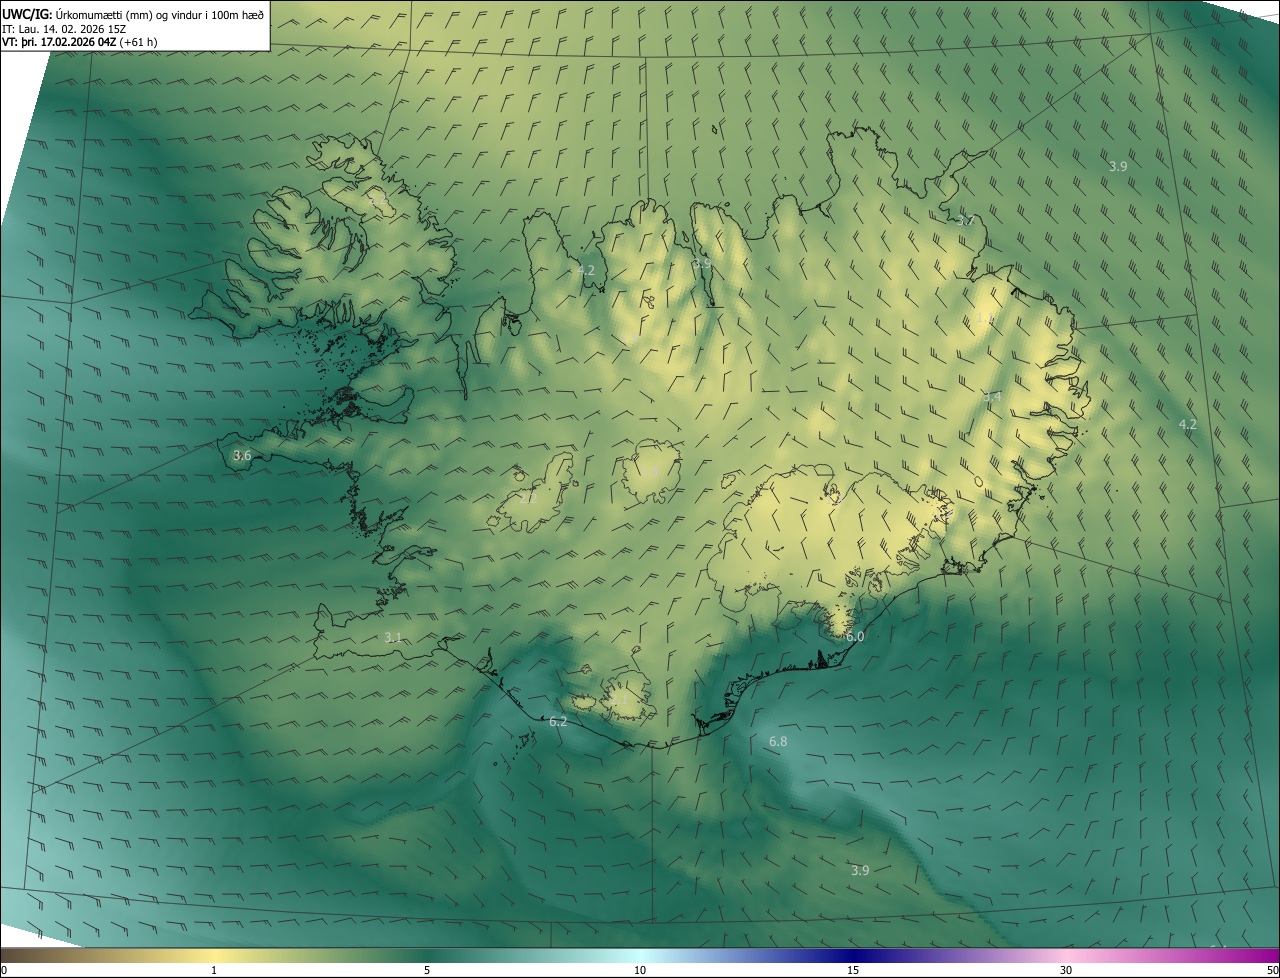Select the colour scale tick label 15
This screenshot has width=1280, height=978.
(853, 970)
